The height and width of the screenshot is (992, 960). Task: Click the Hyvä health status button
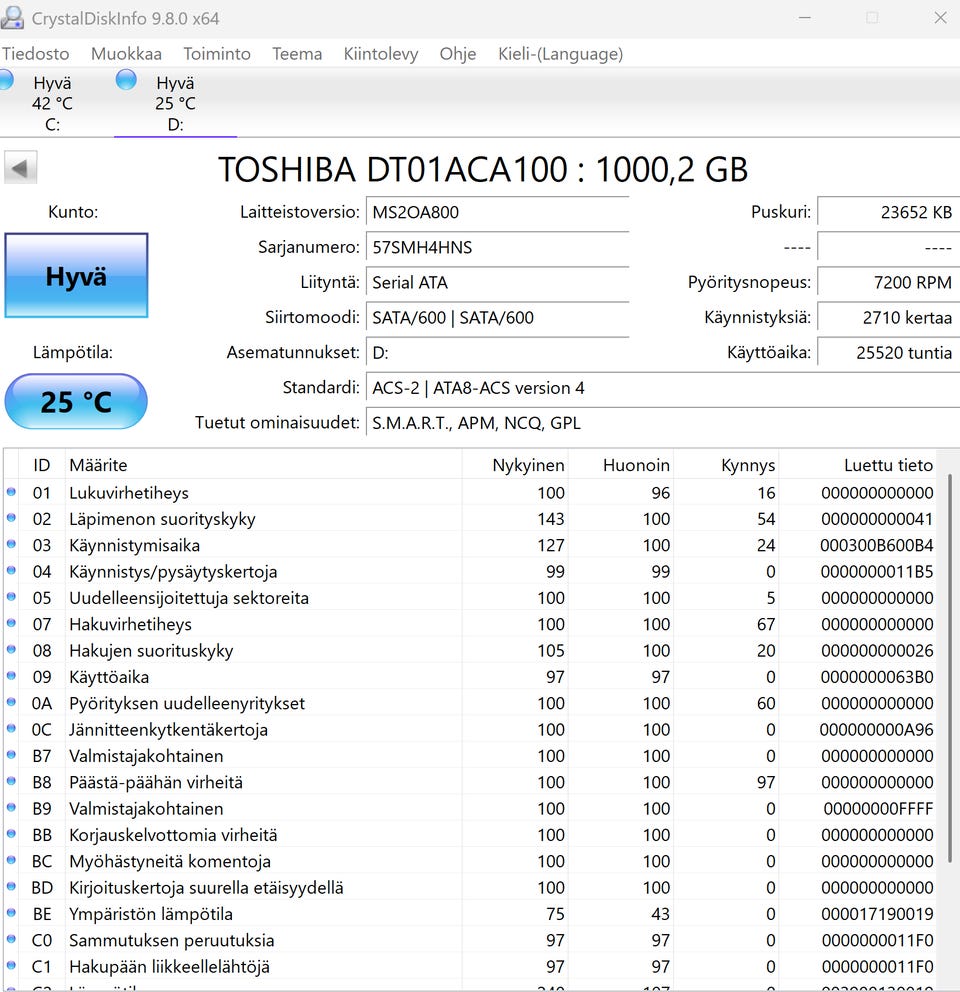[x=76, y=276]
